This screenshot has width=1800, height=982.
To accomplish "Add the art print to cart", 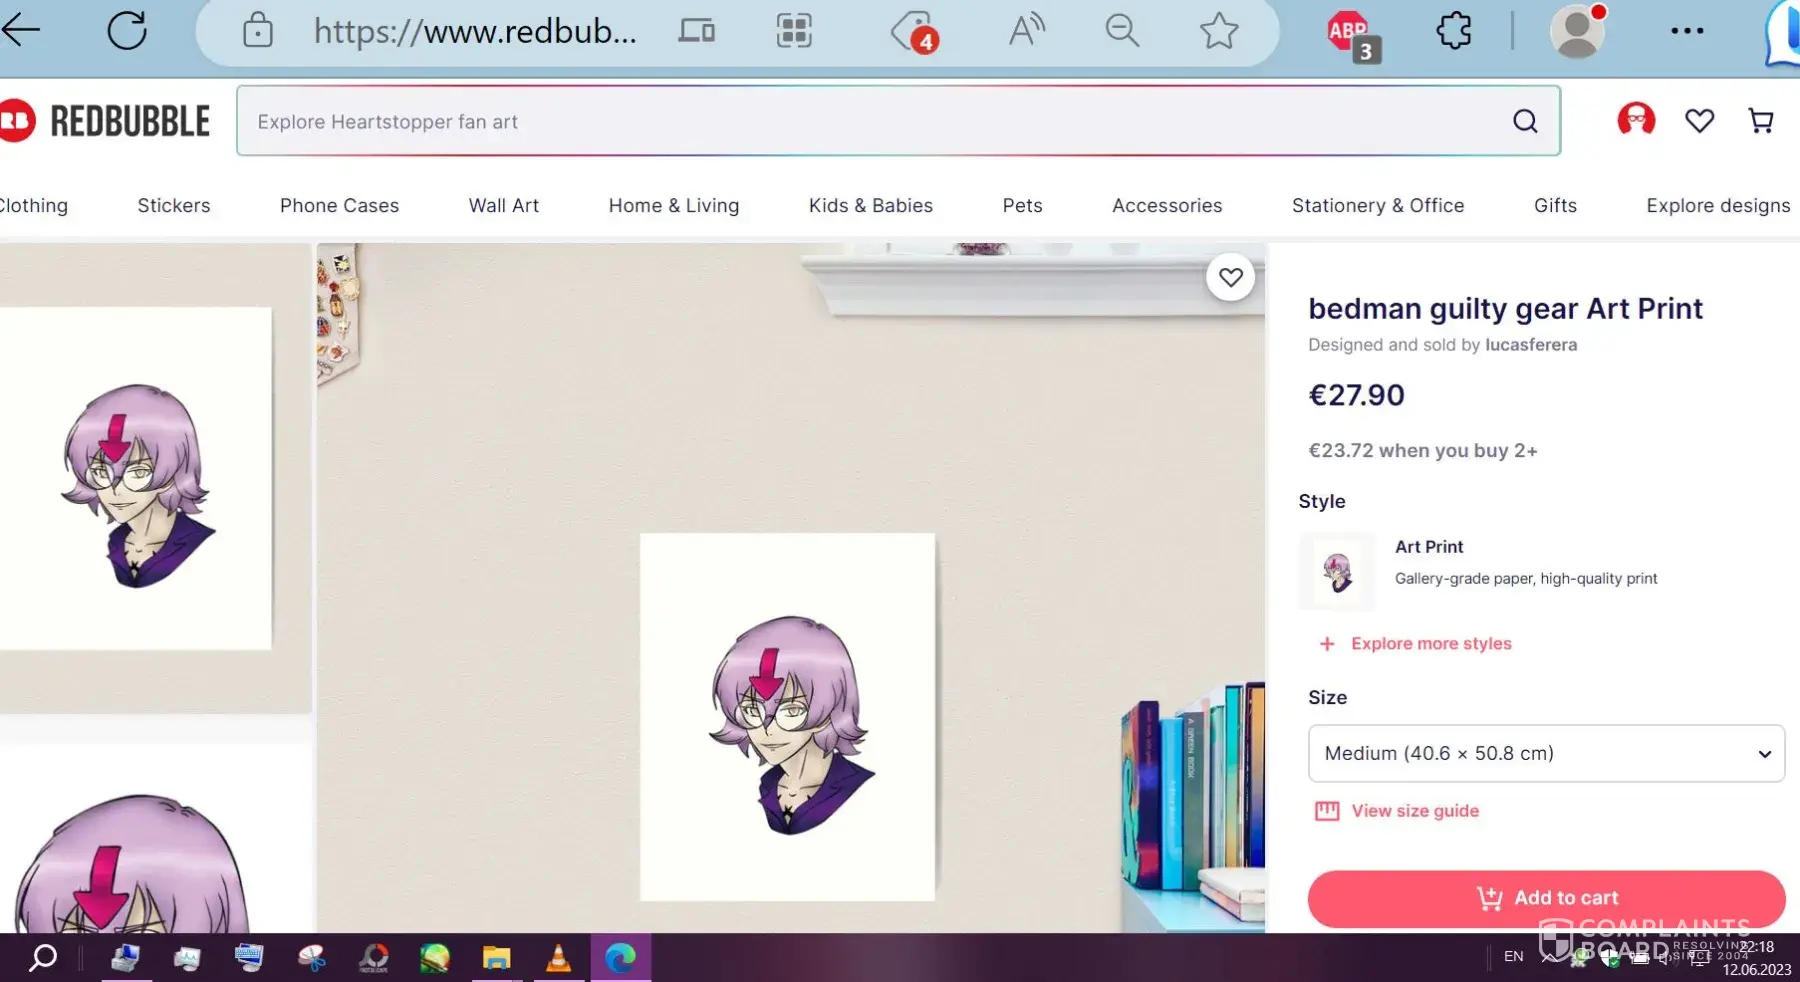I will (1546, 898).
